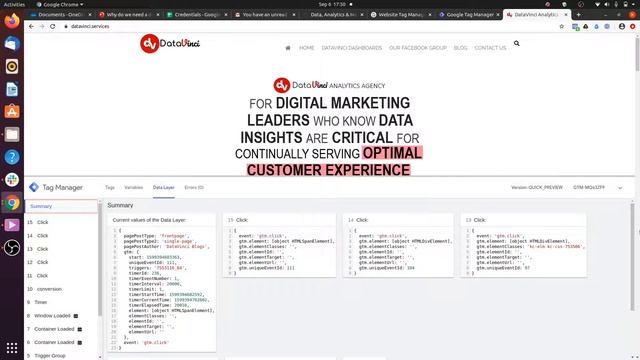Select event 8 Window Loaded
Viewport: 640px width, 360px height.
tap(61, 316)
